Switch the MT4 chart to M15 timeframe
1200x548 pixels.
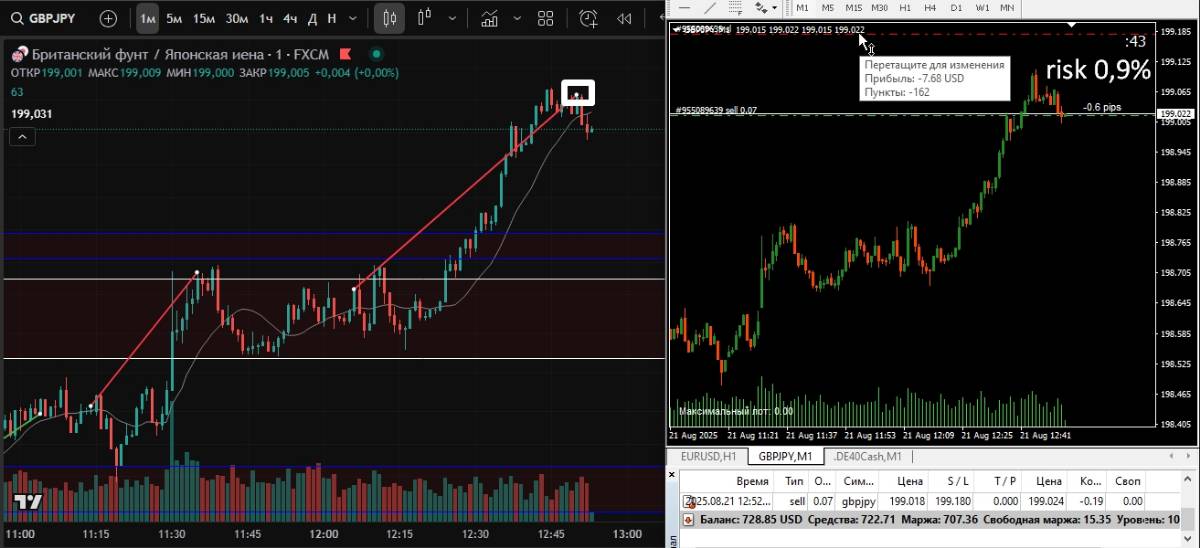tap(853, 7)
